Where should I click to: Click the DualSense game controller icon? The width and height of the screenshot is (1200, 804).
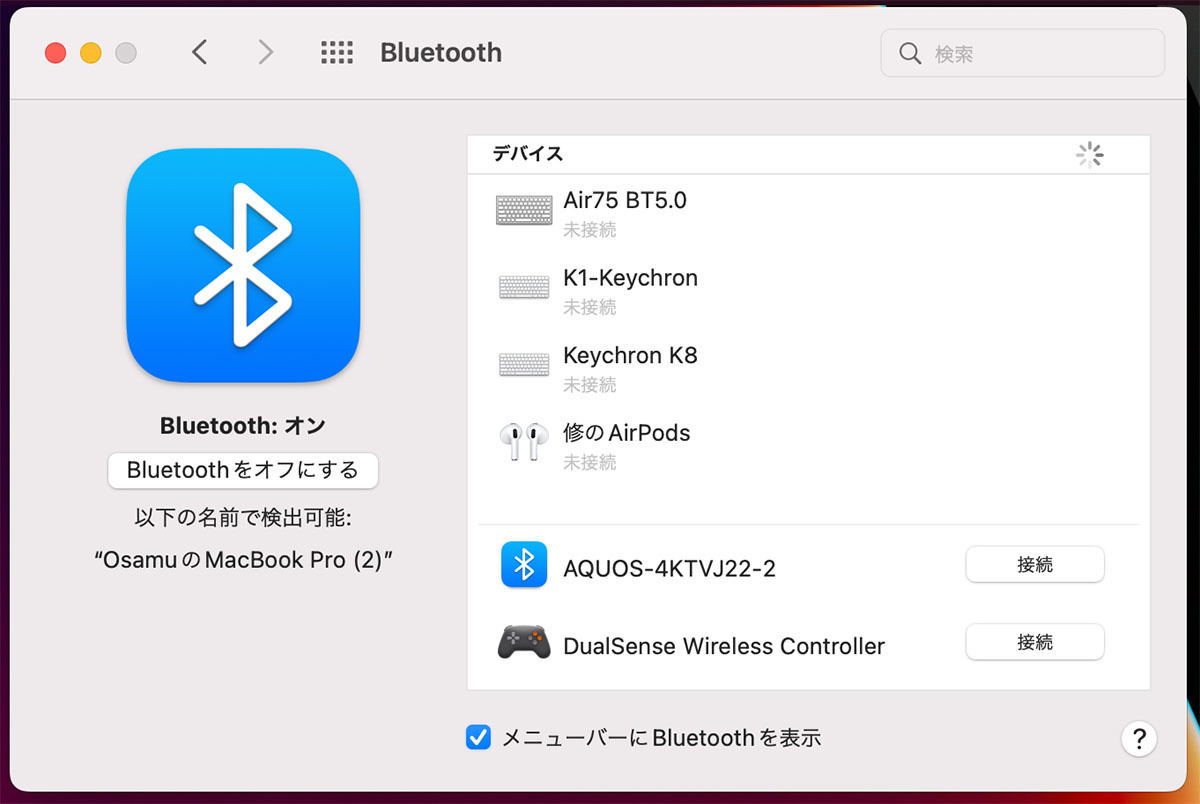524,642
